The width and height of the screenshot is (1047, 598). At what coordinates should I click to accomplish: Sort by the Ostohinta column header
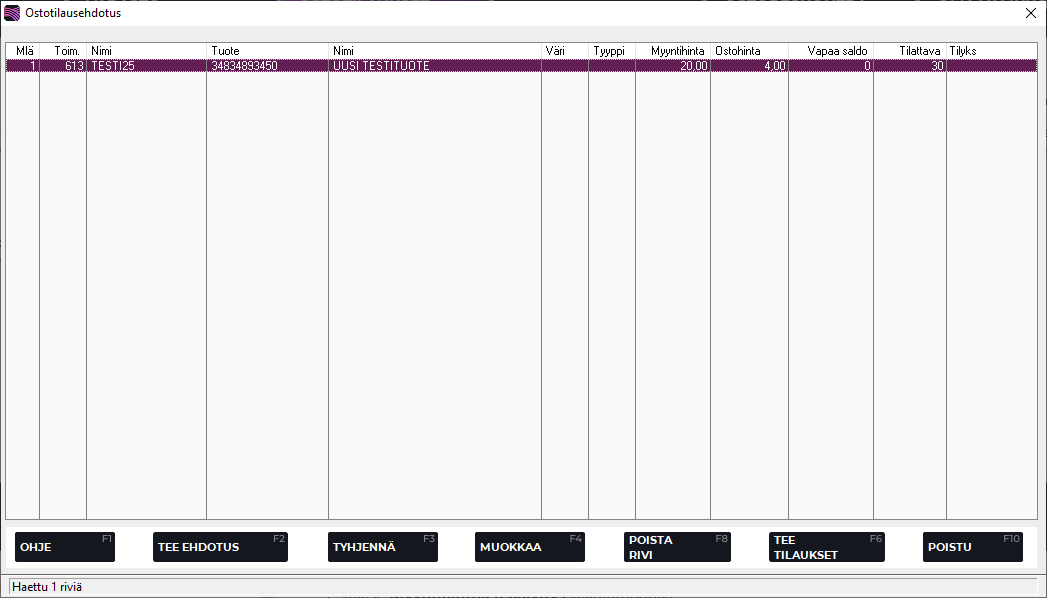749,51
